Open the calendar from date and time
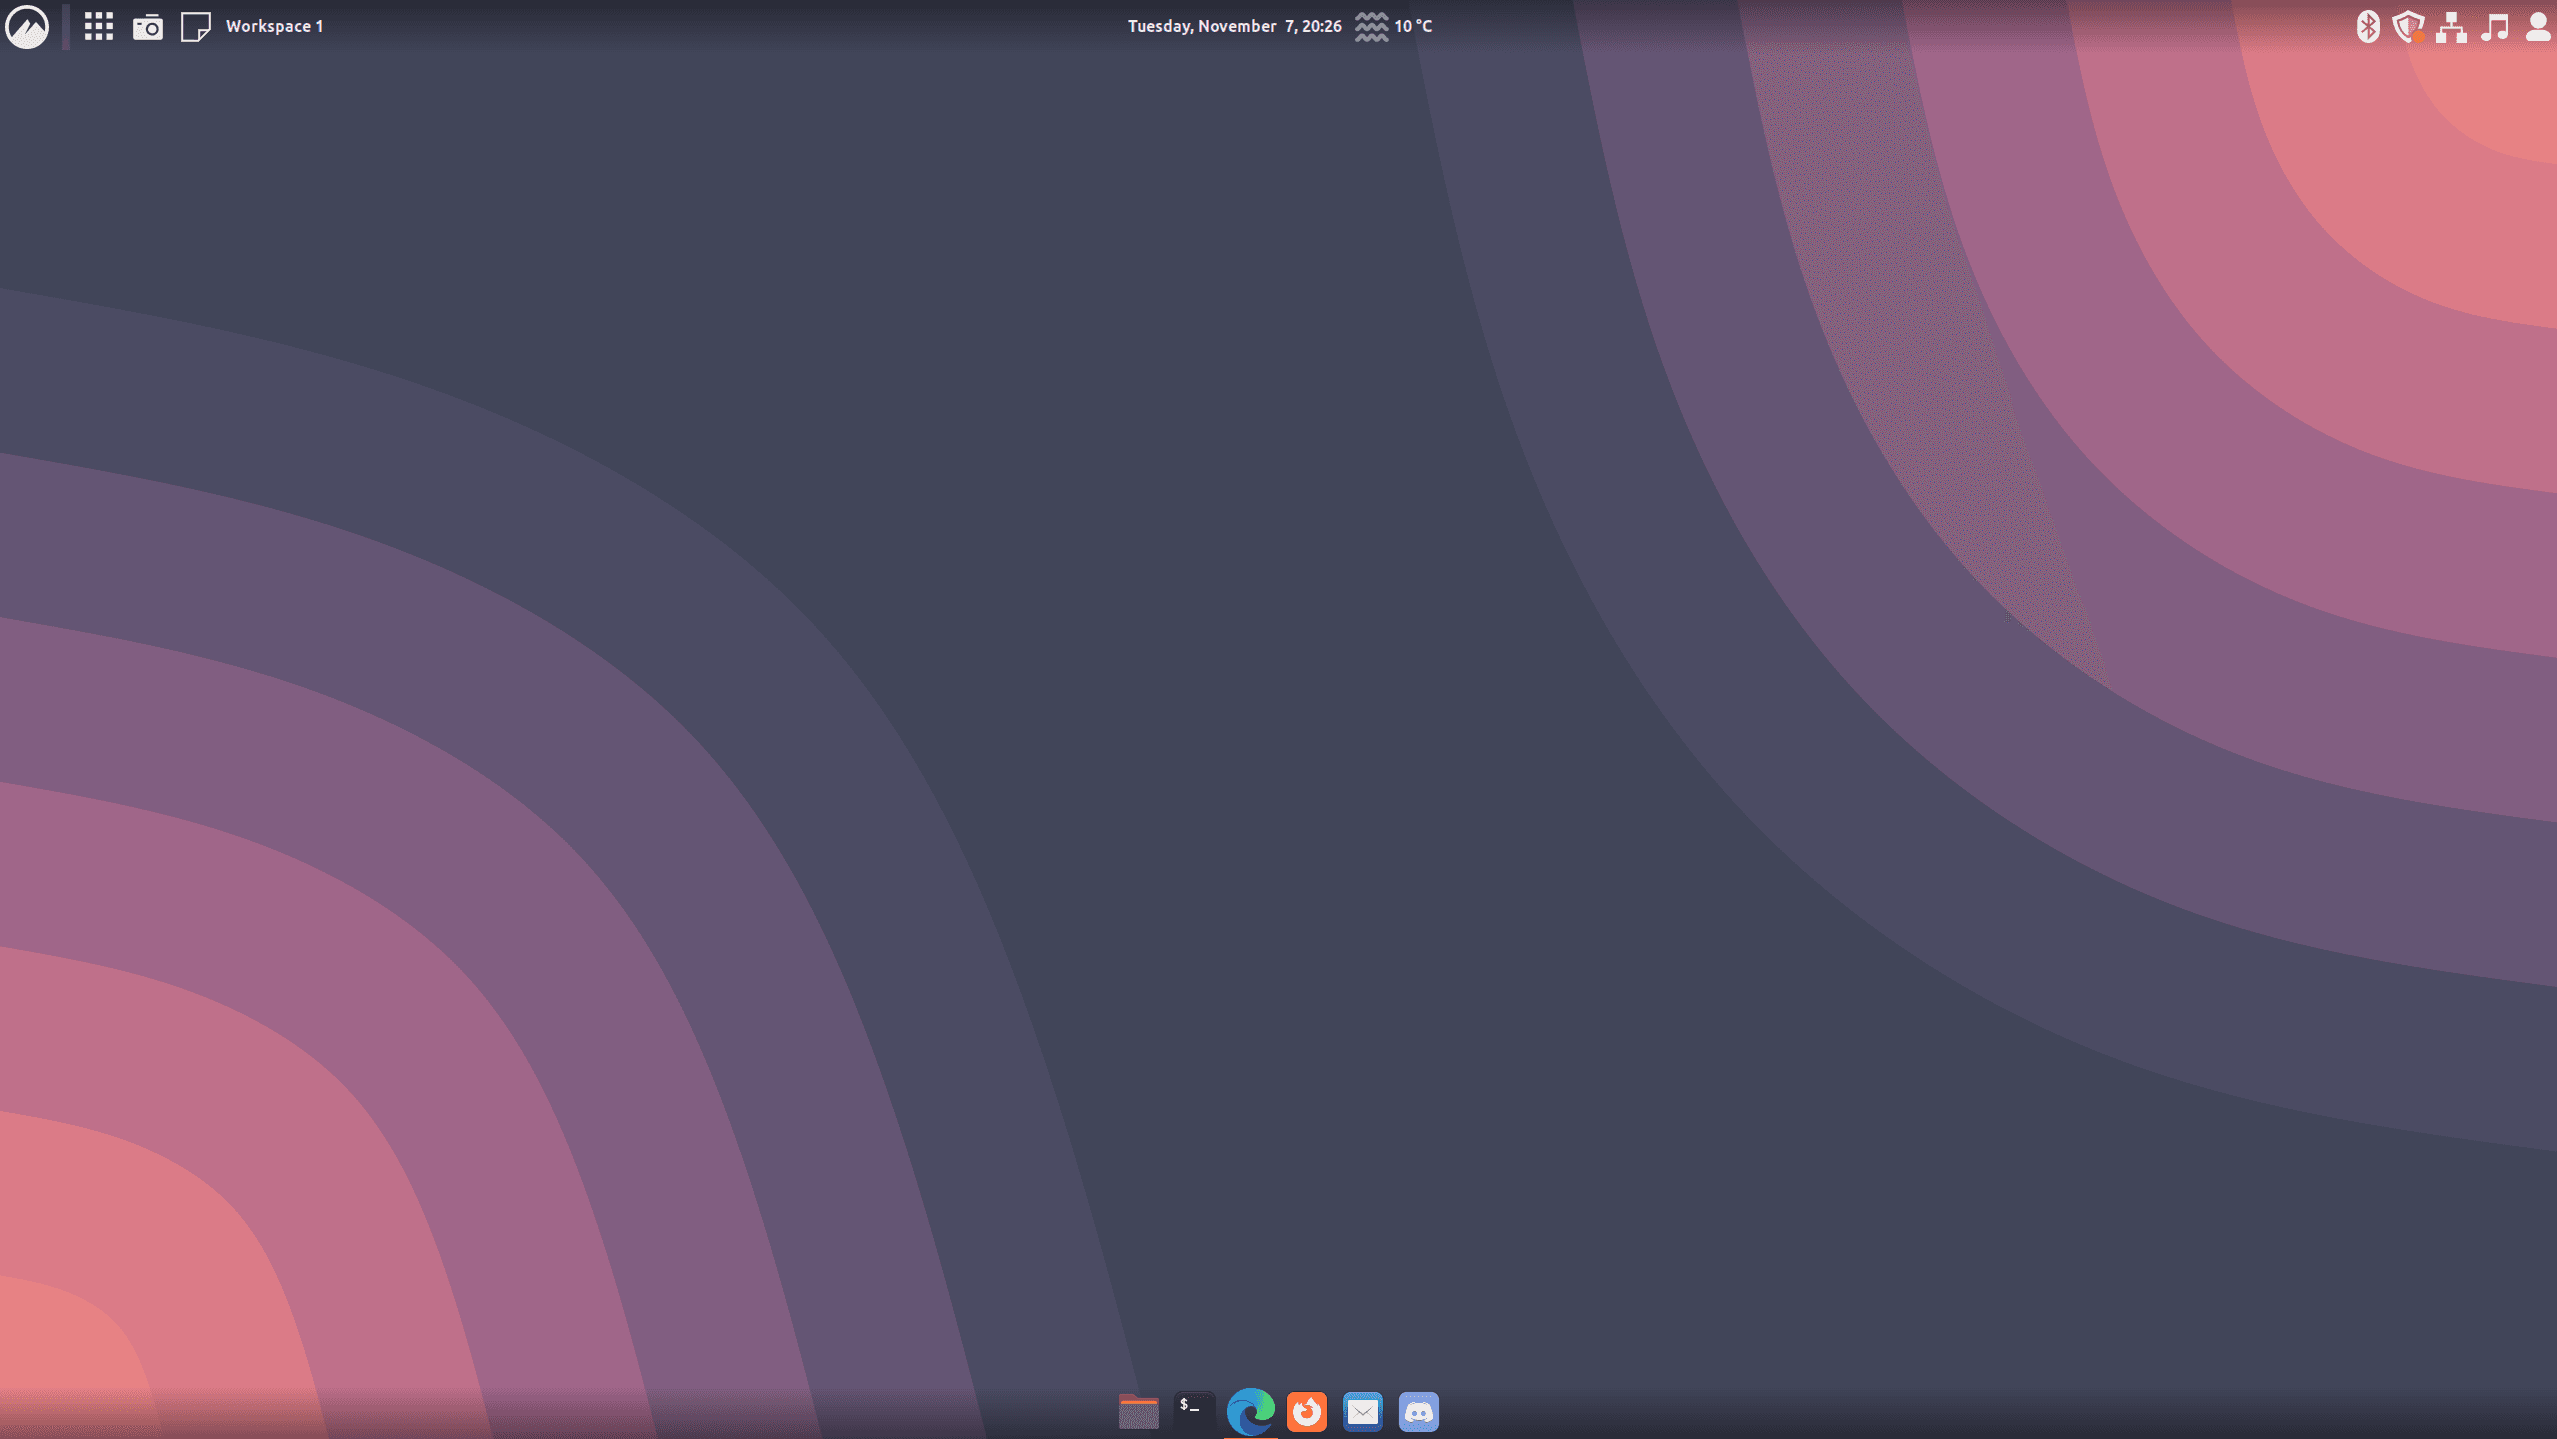The height and width of the screenshot is (1439, 2557). pos(1234,27)
